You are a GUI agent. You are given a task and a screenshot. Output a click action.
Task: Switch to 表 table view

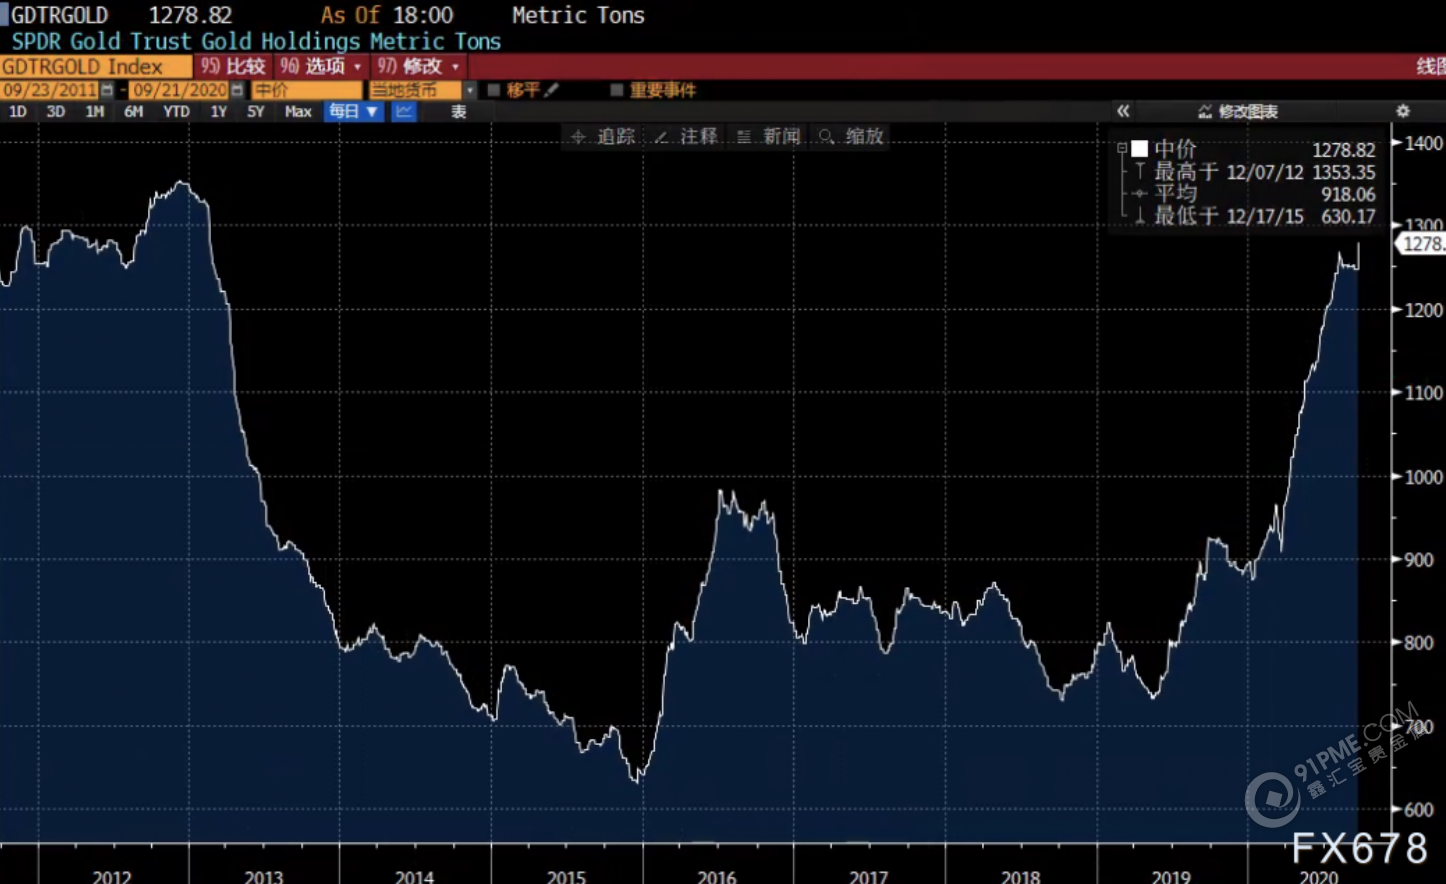(x=459, y=111)
